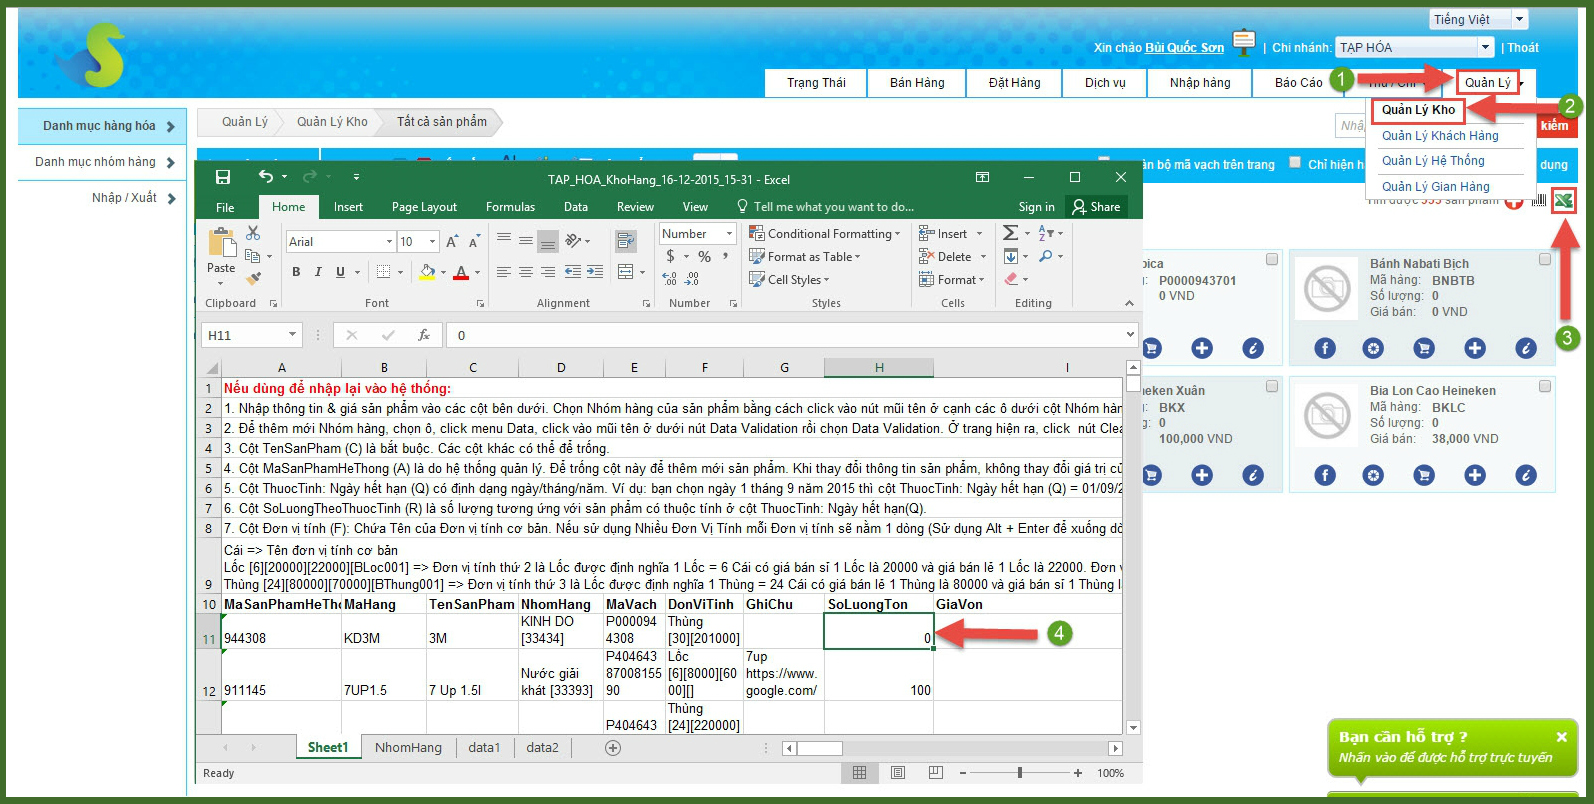Tick the checkbox on Bia Lon Cao Heineken card

(x=1545, y=386)
